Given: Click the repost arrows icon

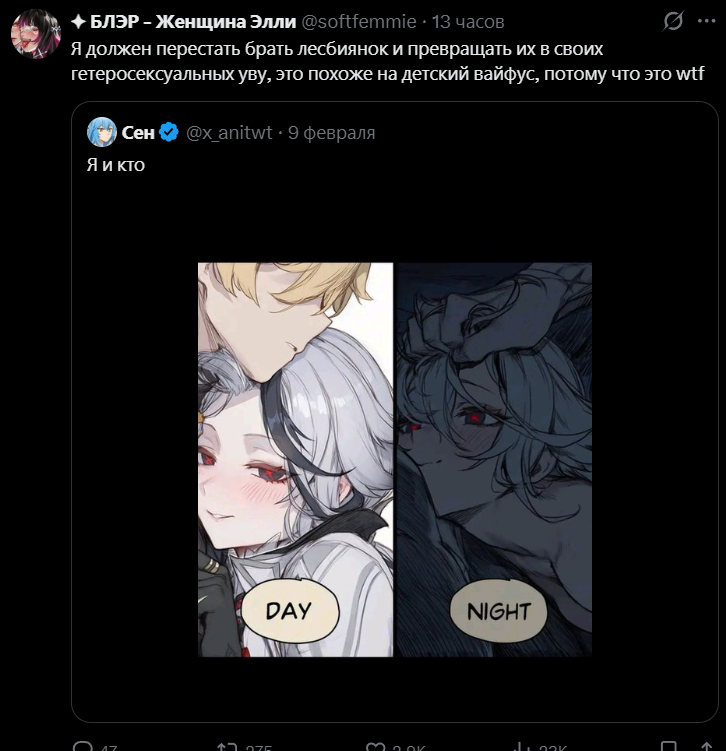Looking at the screenshot, I should coord(227,746).
